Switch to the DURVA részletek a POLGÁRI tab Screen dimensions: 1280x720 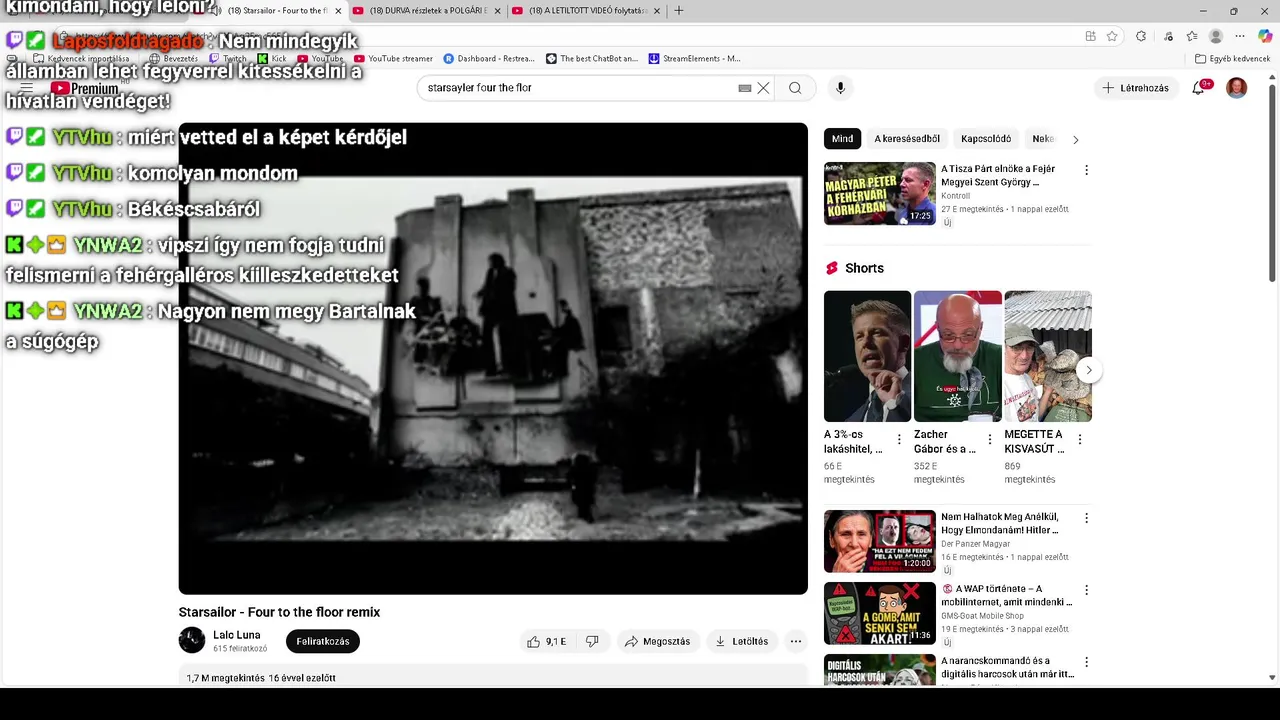click(429, 11)
